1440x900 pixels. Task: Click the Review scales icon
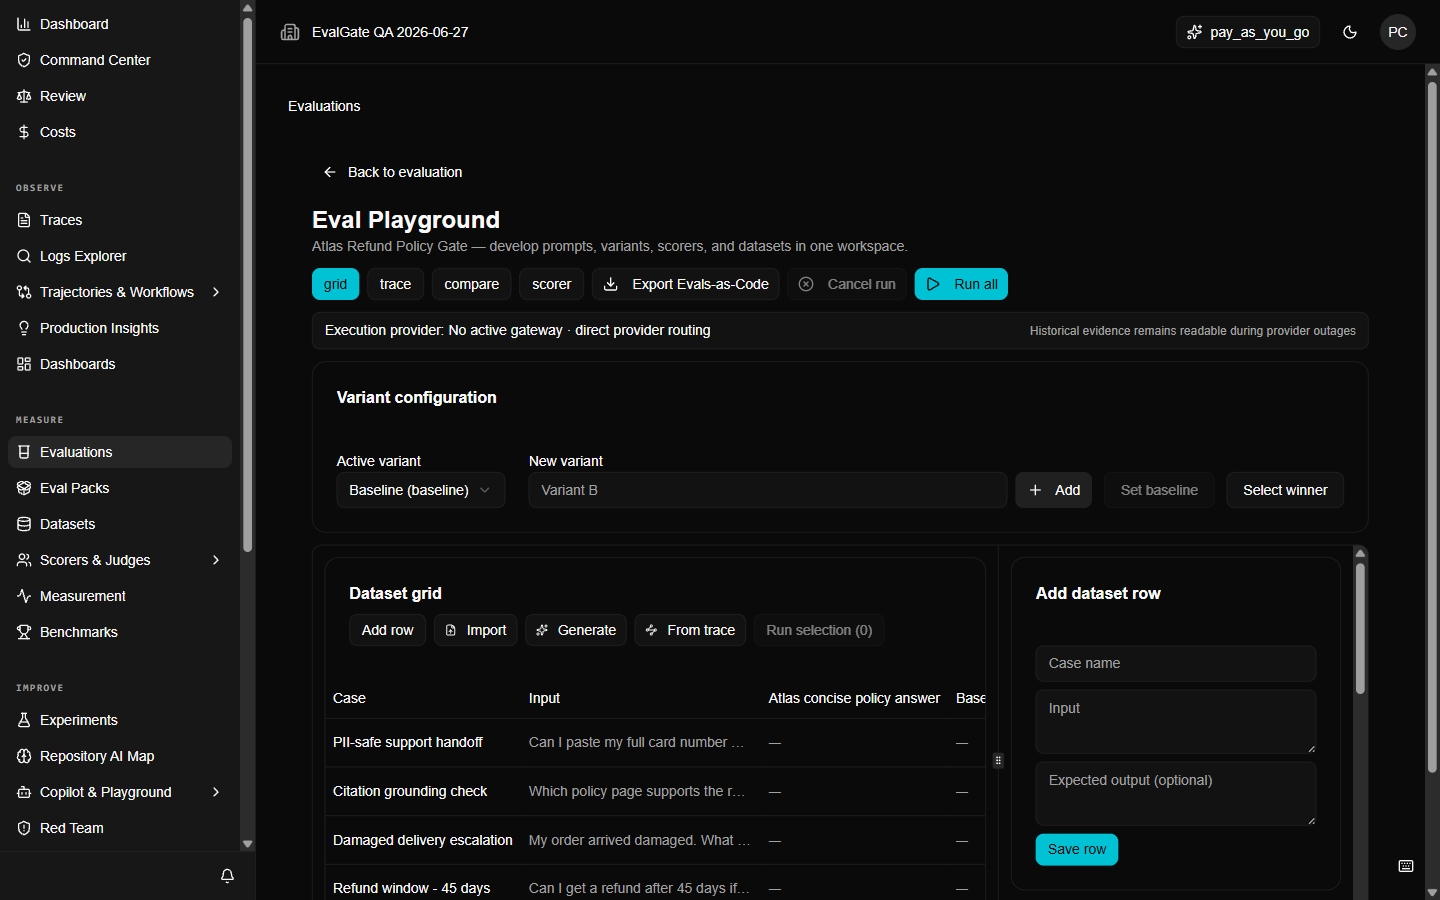24,96
